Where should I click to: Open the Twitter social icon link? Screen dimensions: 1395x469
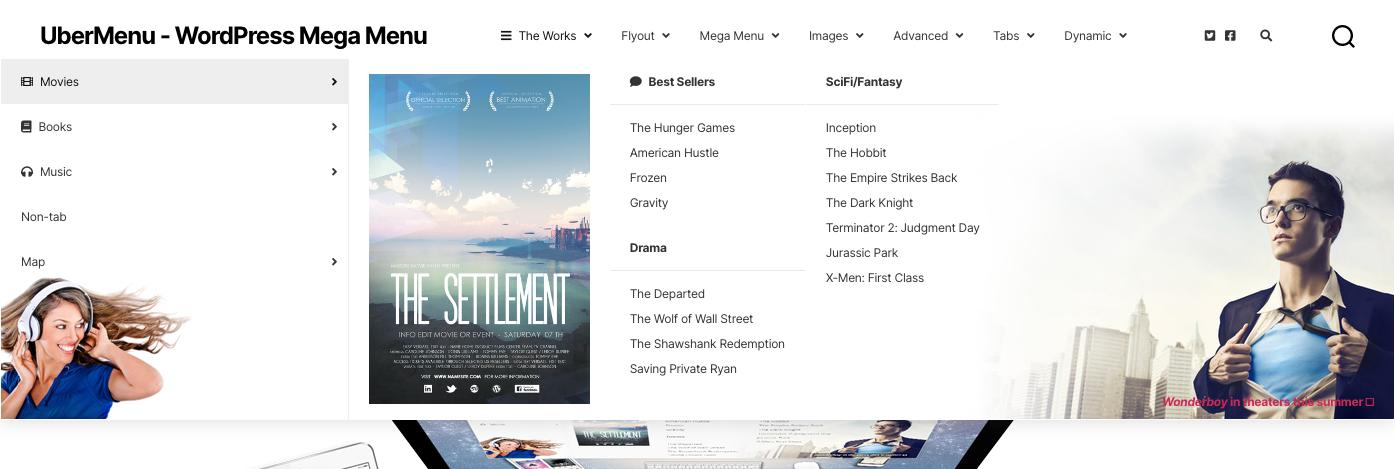pos(1210,36)
